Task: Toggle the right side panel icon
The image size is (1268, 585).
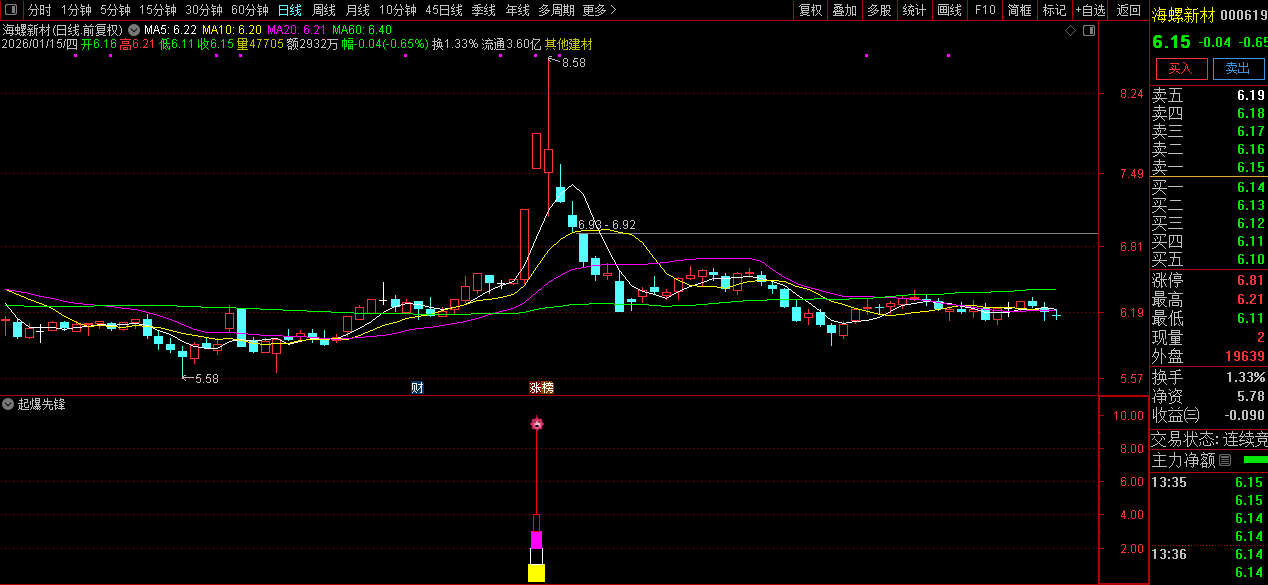Action: tap(1090, 31)
